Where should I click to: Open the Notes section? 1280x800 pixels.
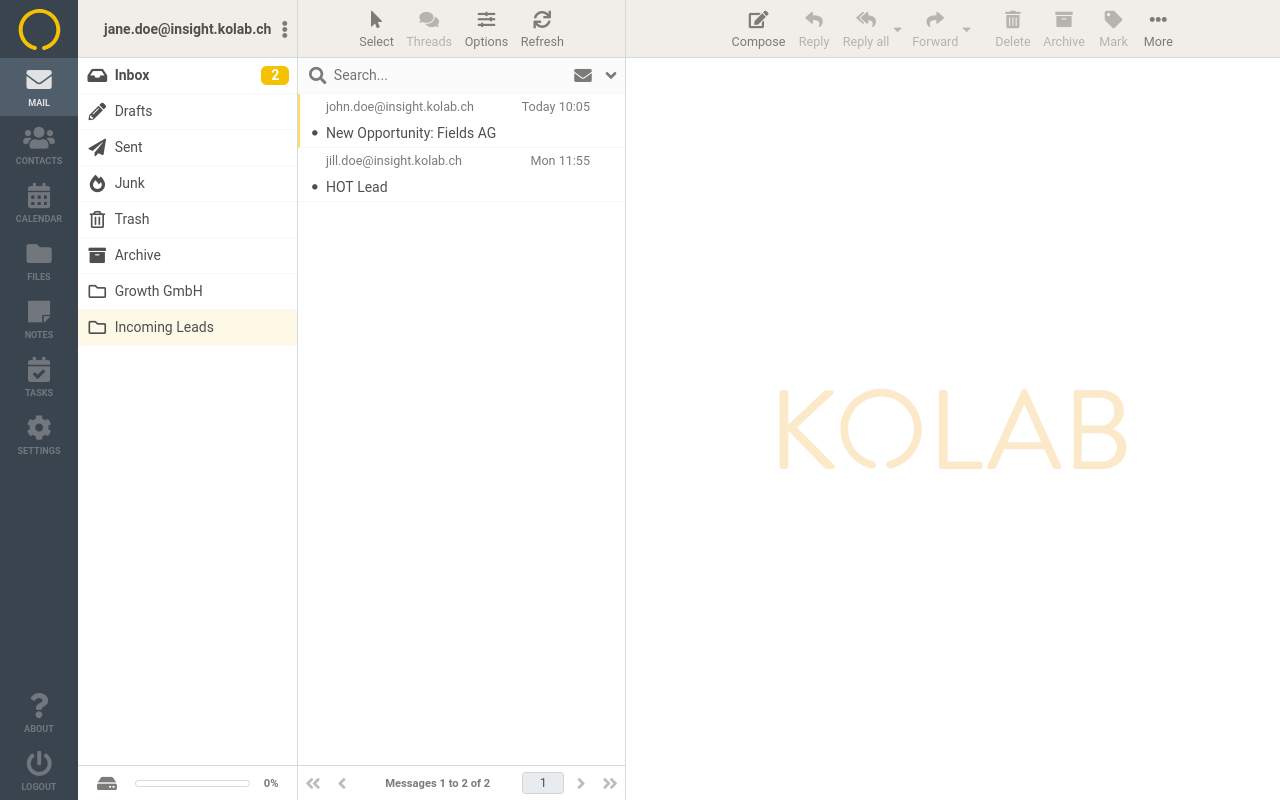pyautogui.click(x=39, y=319)
